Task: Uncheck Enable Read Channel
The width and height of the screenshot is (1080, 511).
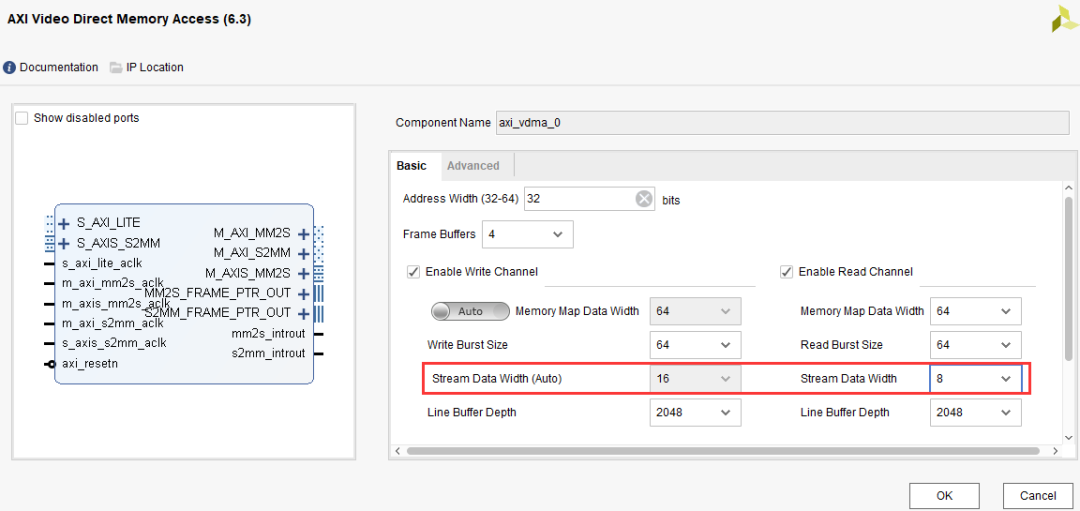Action: 786,272
